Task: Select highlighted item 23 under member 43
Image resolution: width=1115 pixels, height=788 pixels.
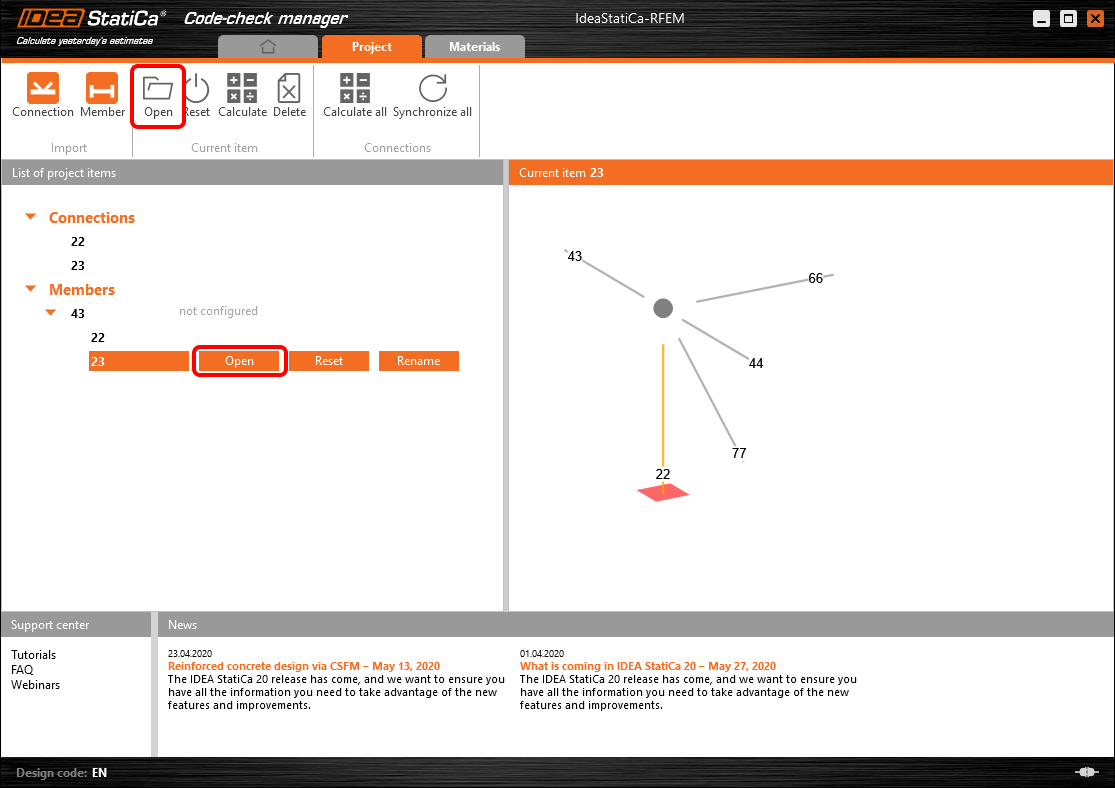Action: [x=139, y=361]
